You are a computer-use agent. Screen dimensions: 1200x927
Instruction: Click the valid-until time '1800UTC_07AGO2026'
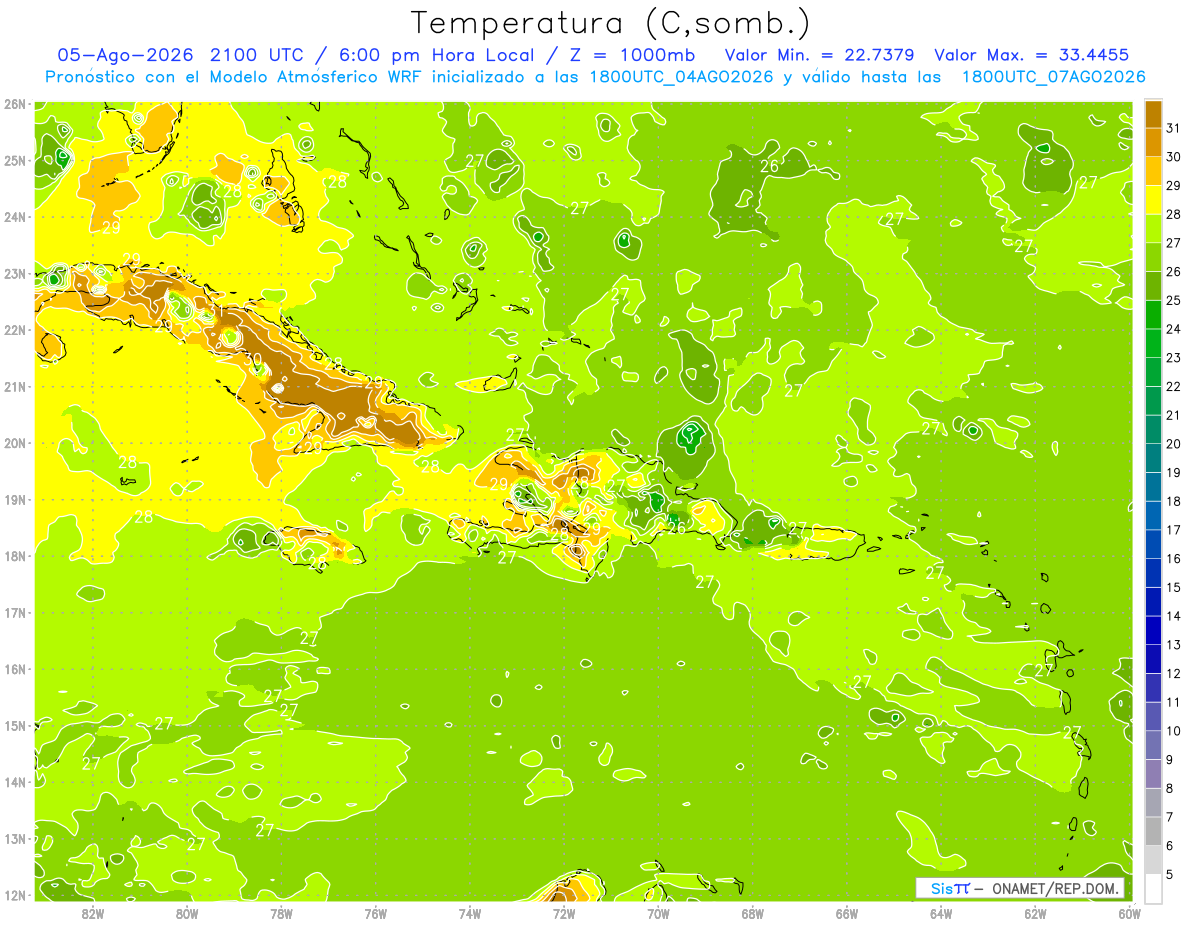[1053, 77]
